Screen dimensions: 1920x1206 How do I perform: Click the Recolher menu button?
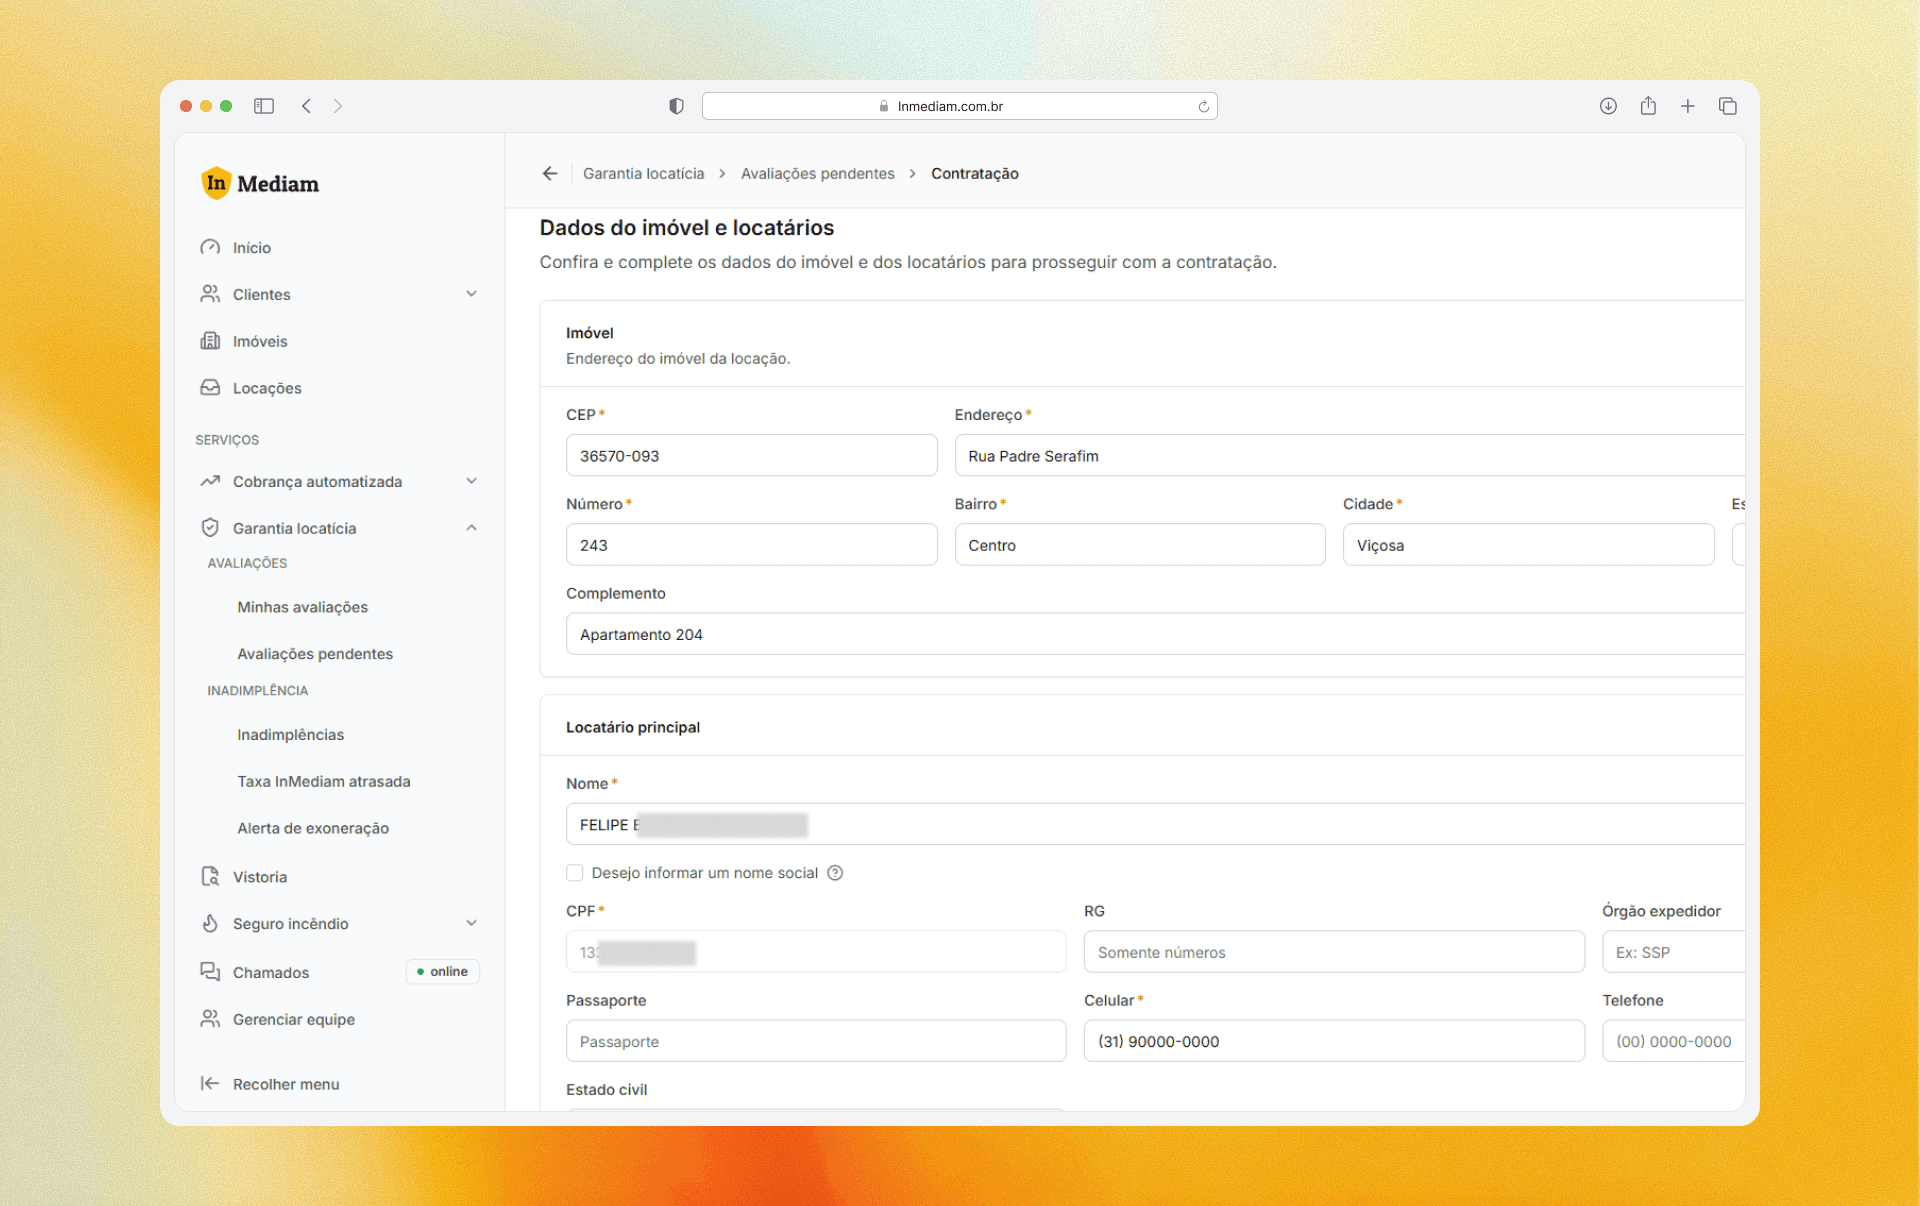tap(270, 1084)
